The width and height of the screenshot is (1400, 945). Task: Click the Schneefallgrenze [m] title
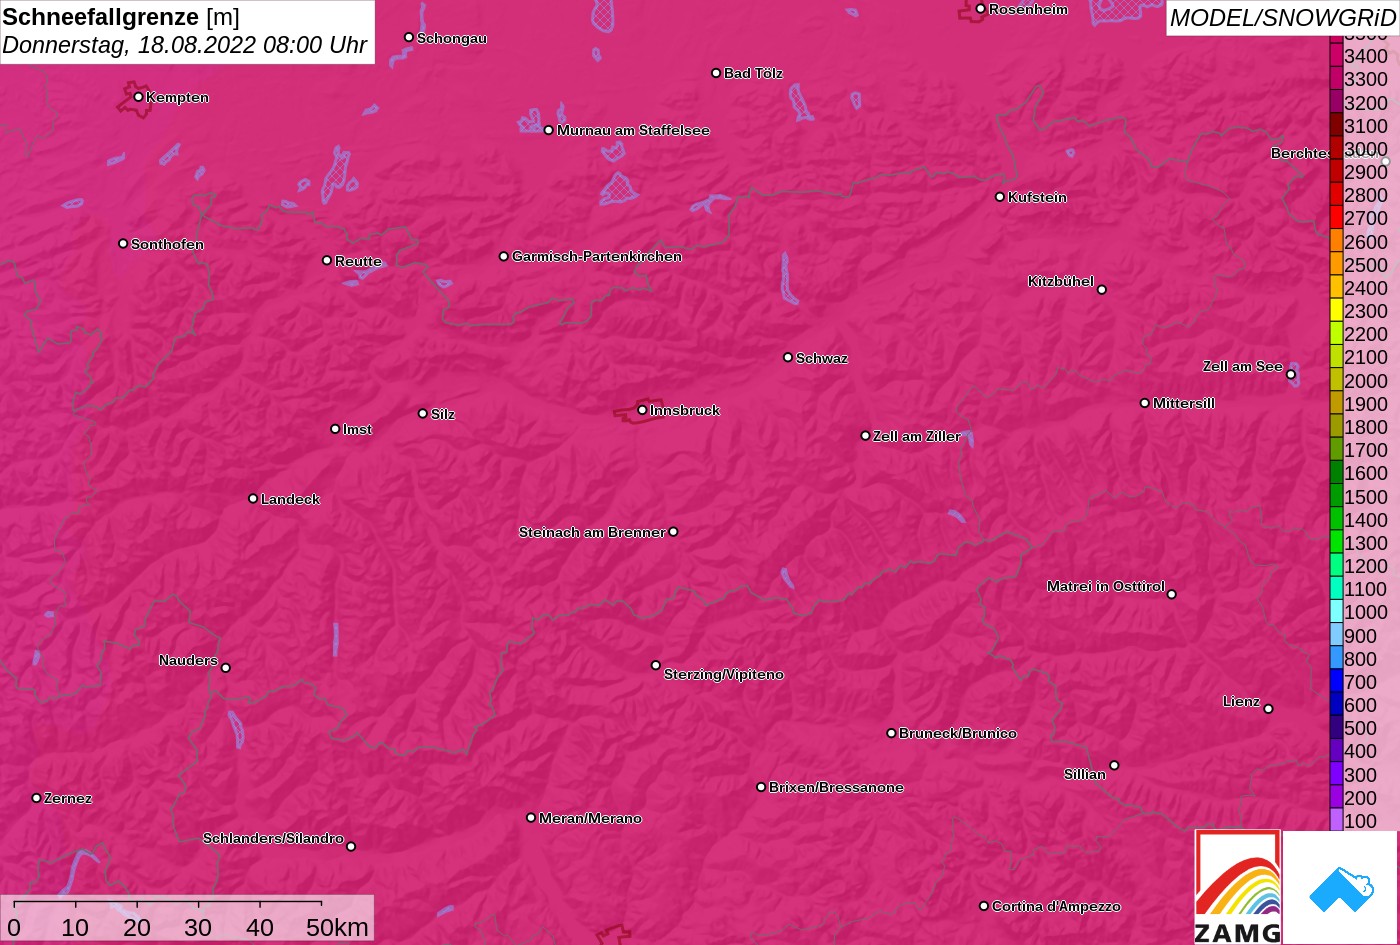(121, 17)
